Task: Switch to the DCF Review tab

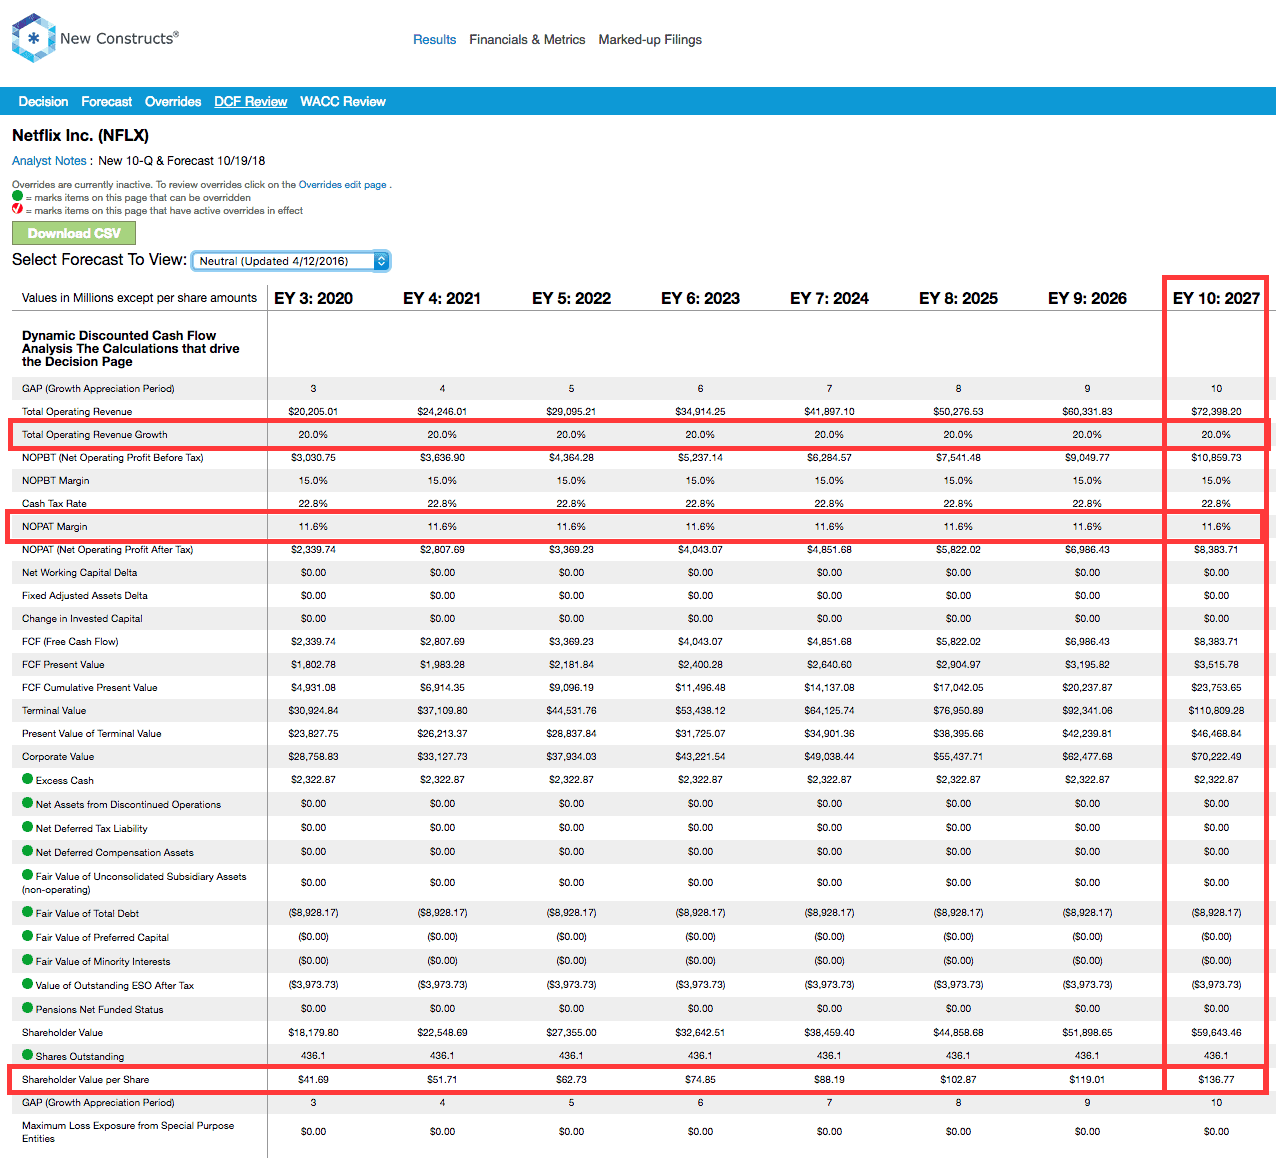Action: [x=250, y=102]
